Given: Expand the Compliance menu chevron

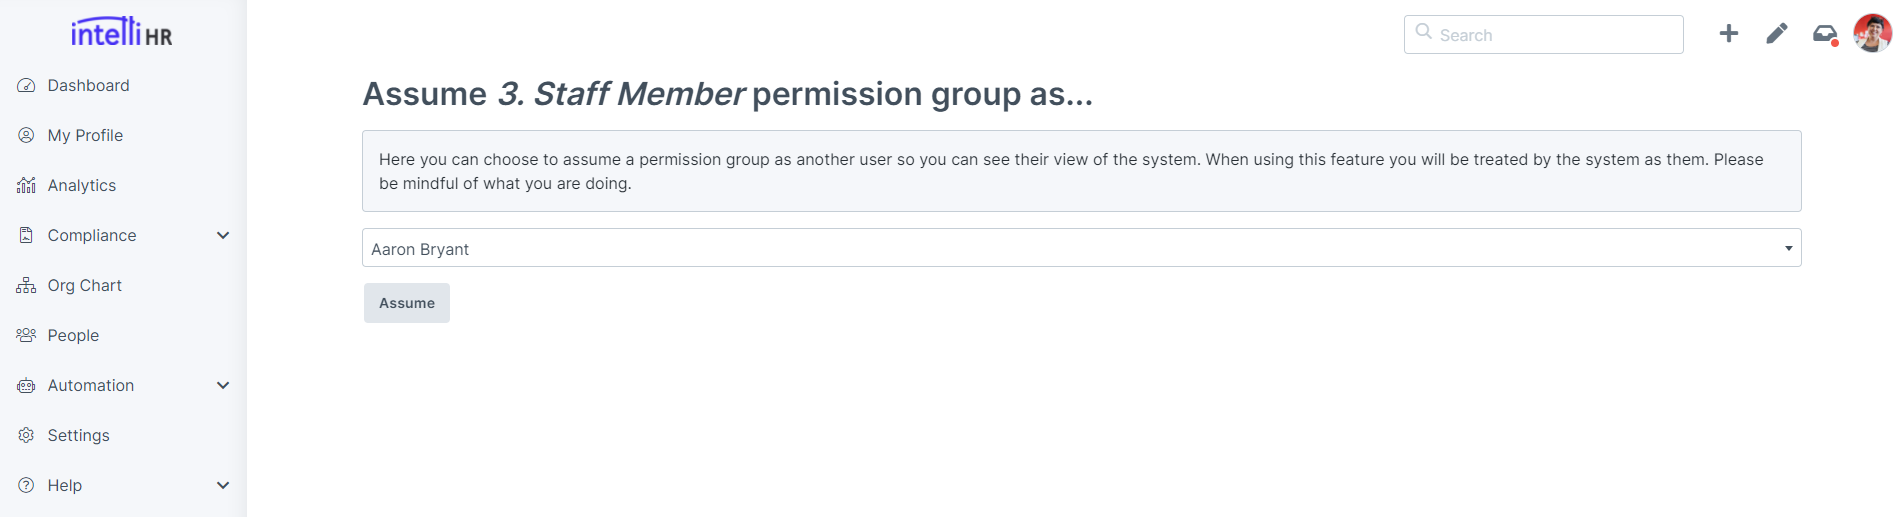Looking at the screenshot, I should (x=223, y=236).
